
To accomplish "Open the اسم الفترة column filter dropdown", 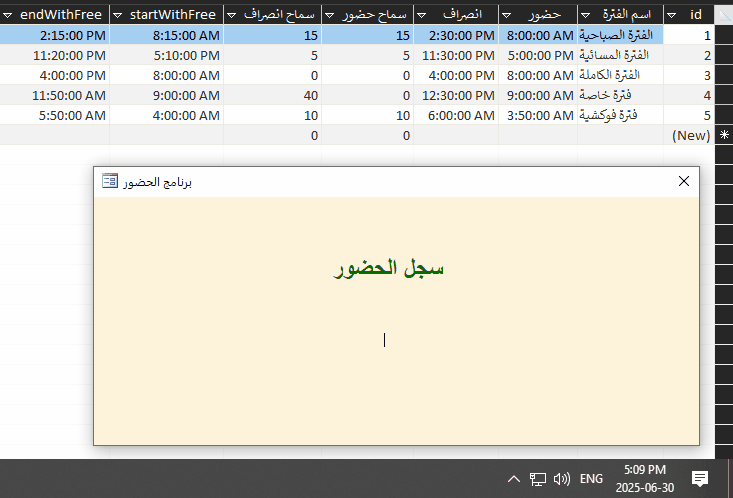I will pos(585,15).
